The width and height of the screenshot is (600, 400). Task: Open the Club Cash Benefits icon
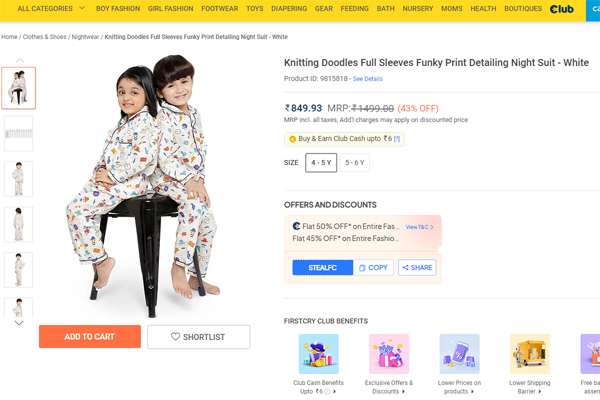pos(318,354)
